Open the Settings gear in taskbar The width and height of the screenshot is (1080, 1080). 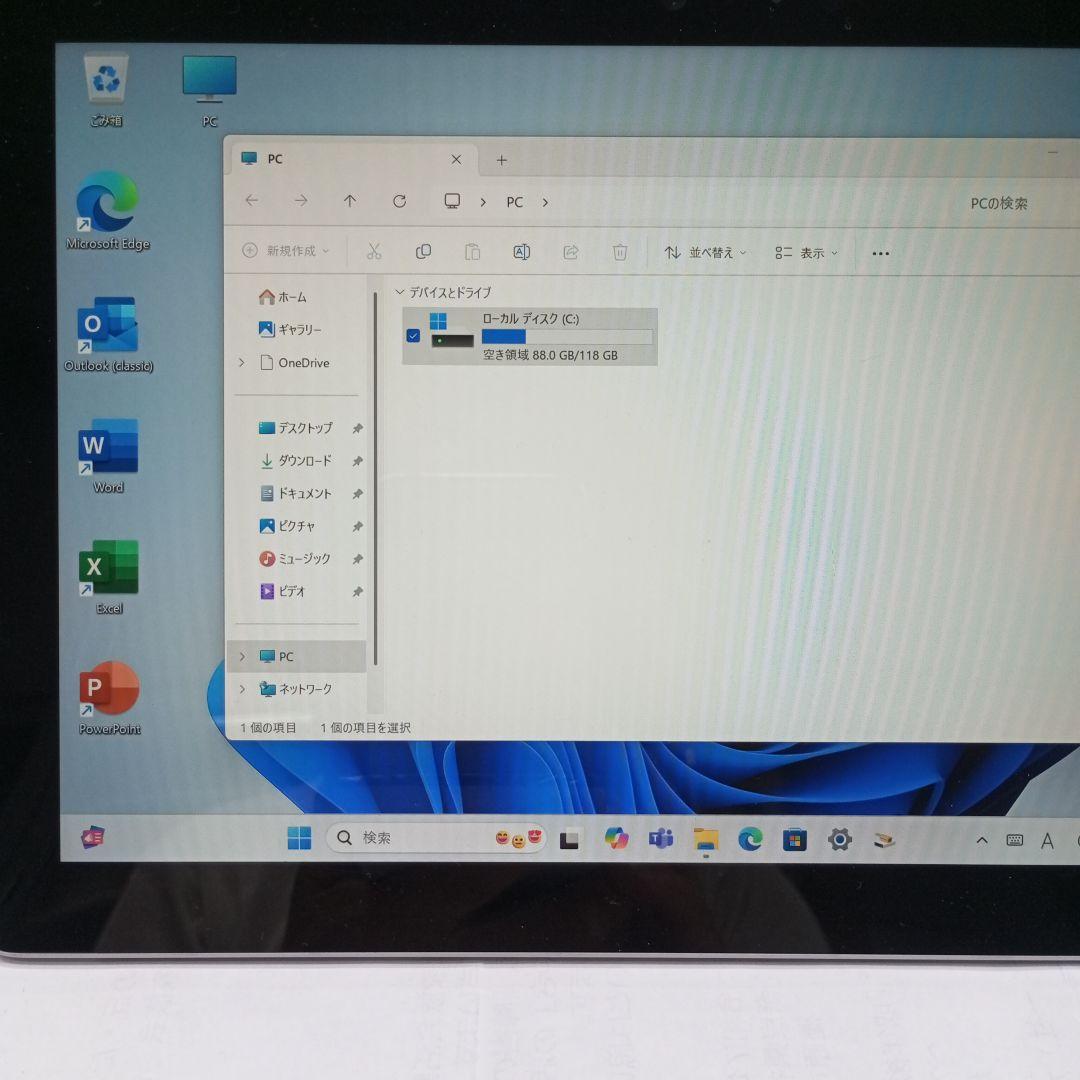pyautogui.click(x=840, y=839)
